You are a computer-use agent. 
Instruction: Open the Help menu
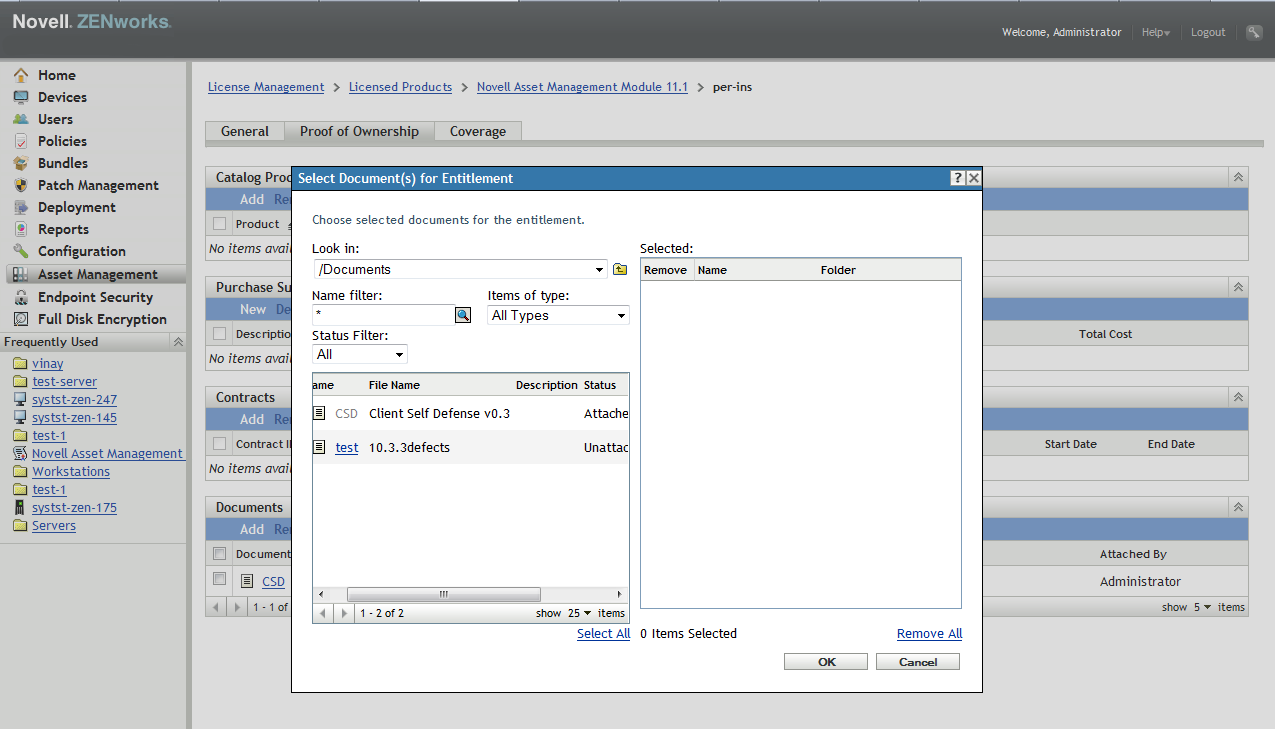coord(1155,32)
